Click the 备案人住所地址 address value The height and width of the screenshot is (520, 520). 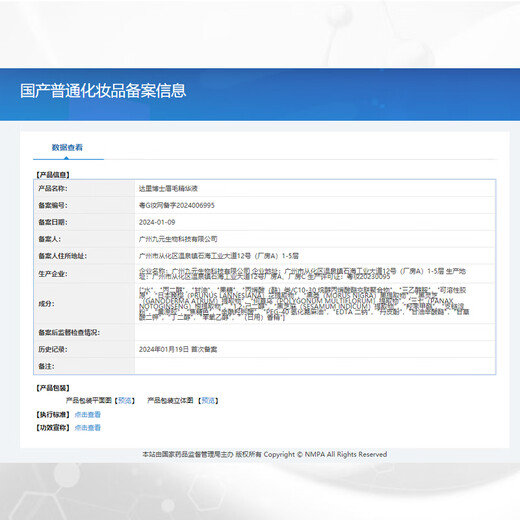point(219,256)
